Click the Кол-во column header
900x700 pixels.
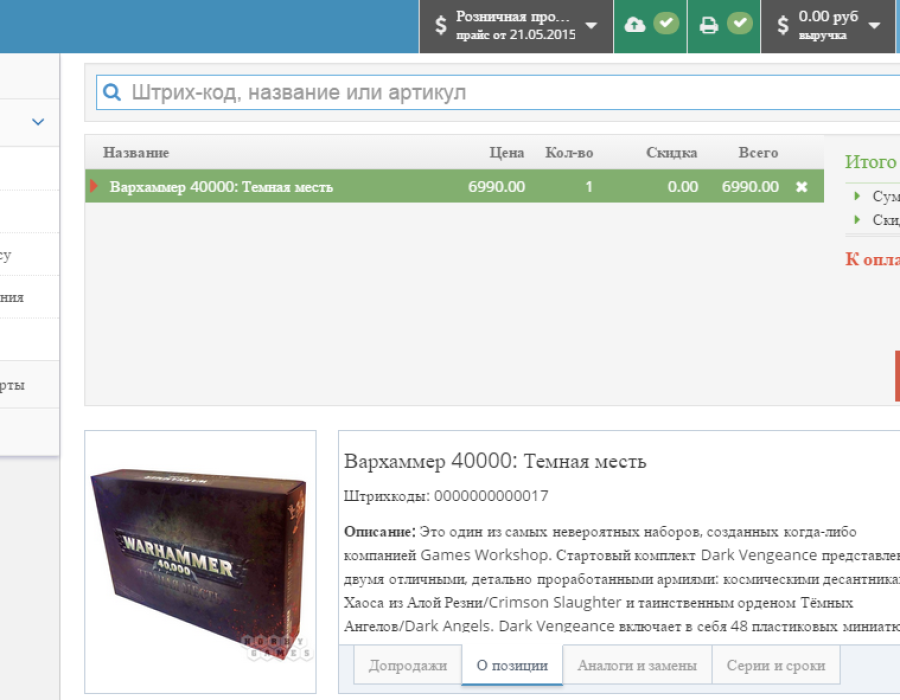(x=569, y=153)
